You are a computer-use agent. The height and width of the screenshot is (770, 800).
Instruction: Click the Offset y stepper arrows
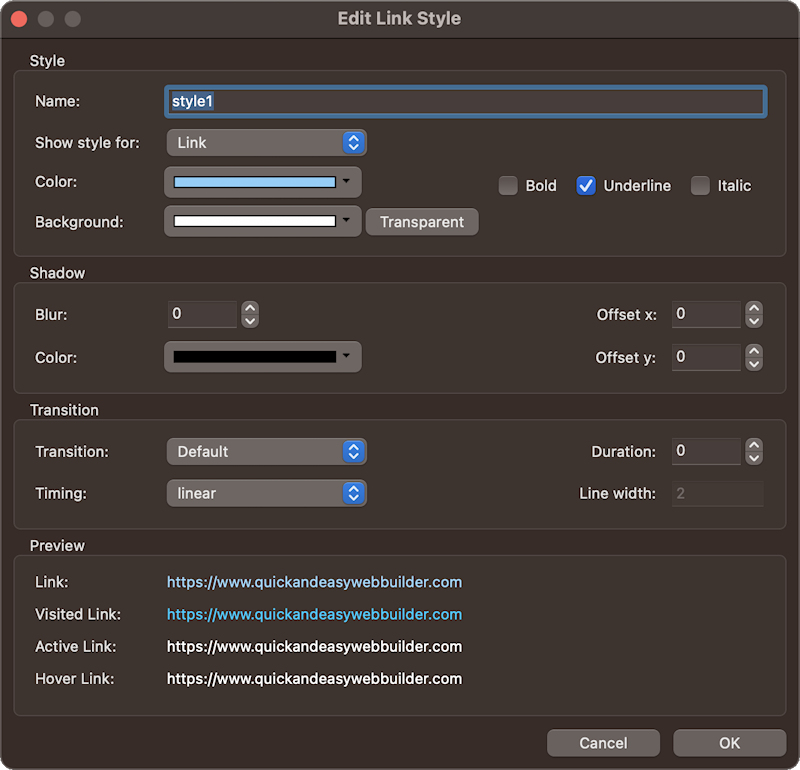pos(754,357)
